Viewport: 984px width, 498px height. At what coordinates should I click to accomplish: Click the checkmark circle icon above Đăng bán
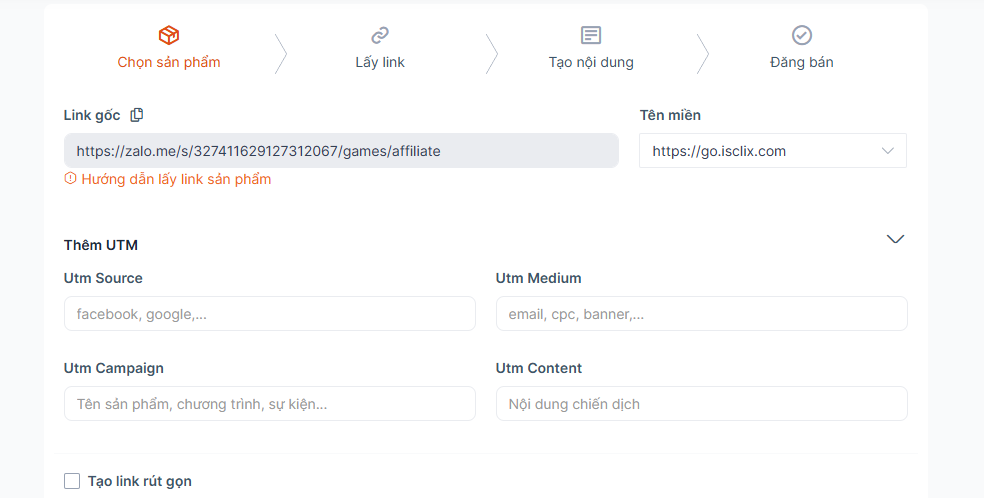point(802,35)
